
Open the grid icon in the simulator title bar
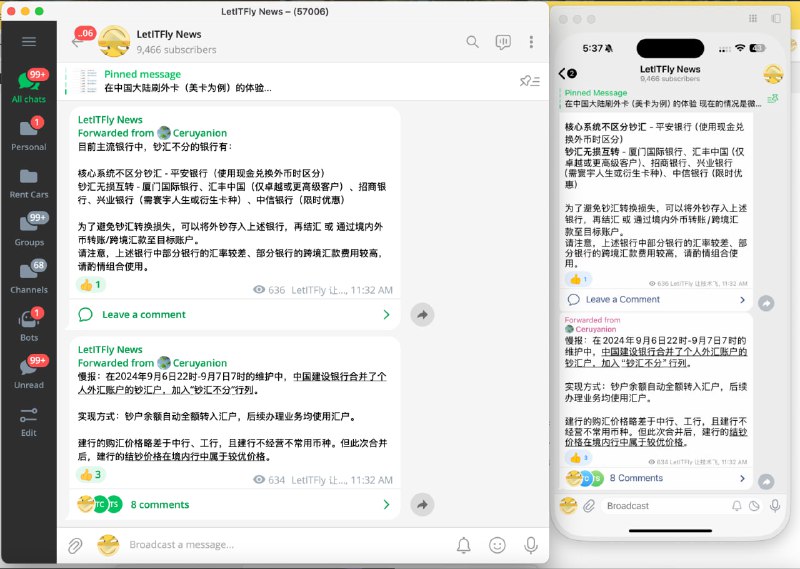coord(753,18)
